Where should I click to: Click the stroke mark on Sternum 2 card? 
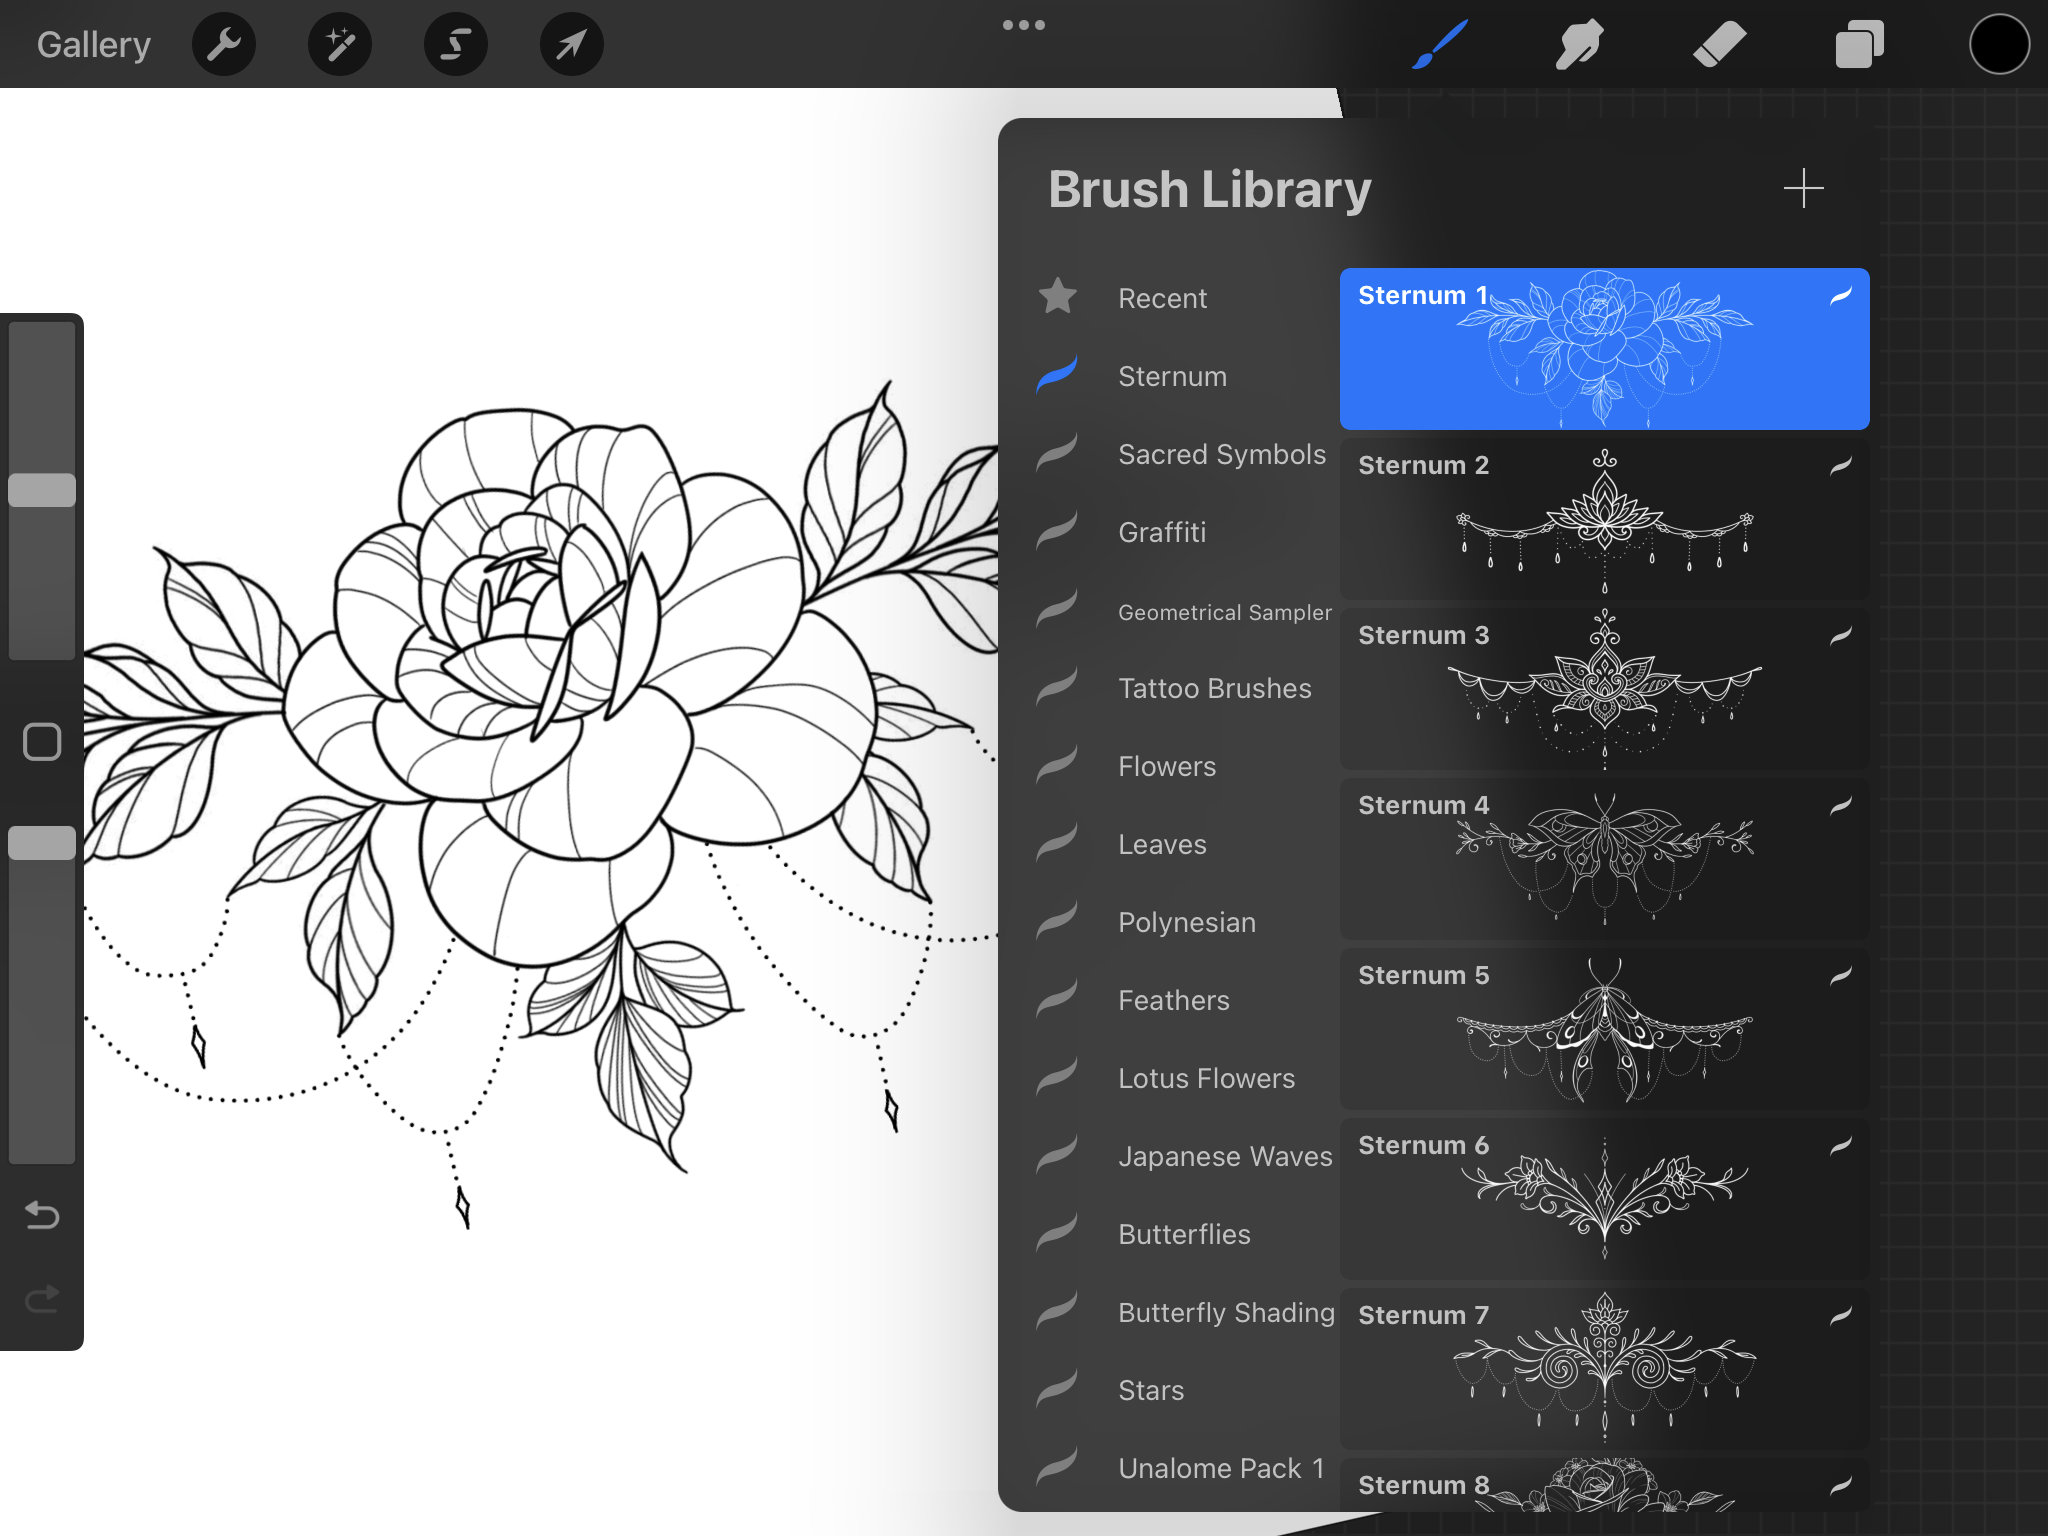pos(1841,465)
